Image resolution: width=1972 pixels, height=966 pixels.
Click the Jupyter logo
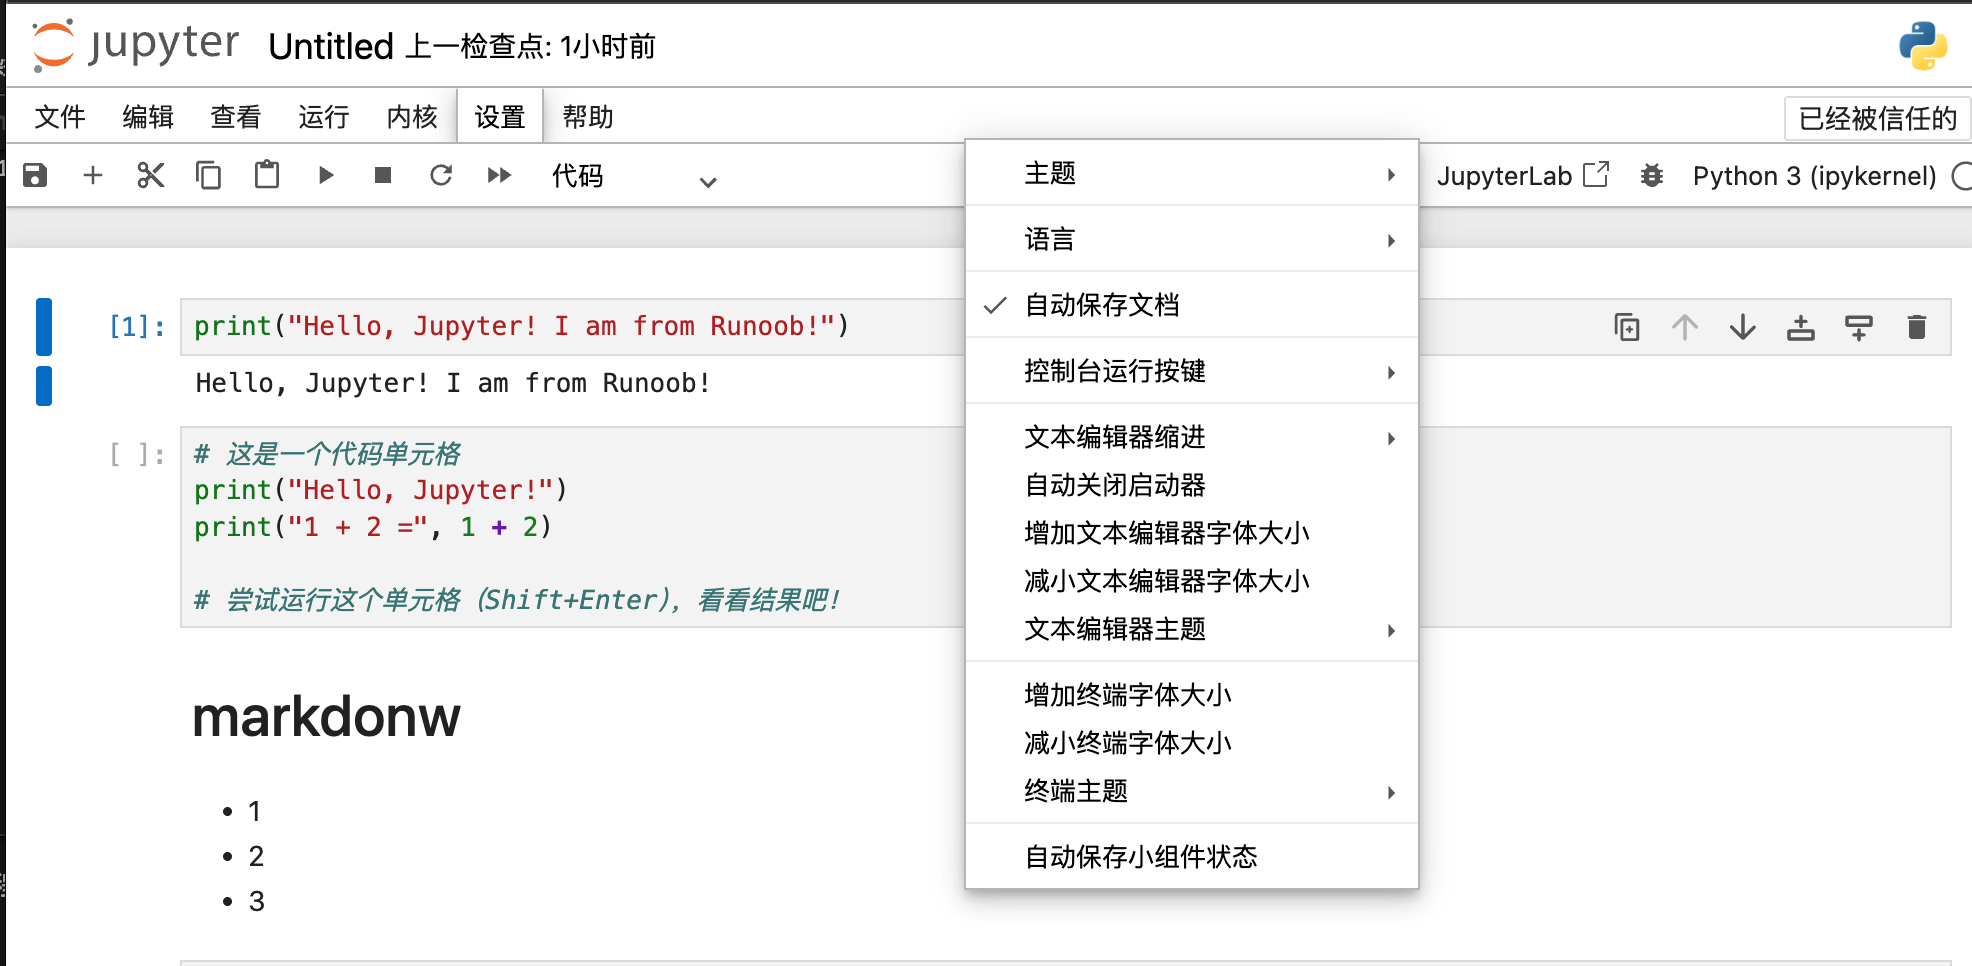click(x=136, y=45)
